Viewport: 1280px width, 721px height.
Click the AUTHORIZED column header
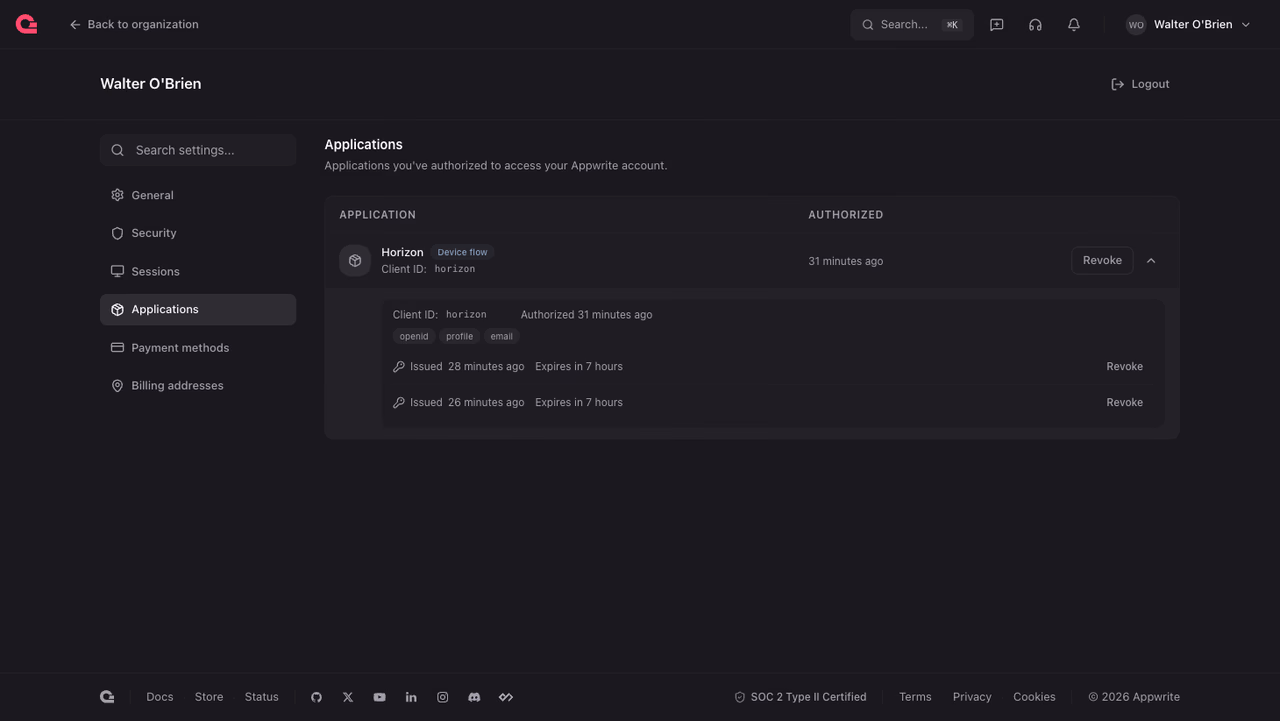pos(846,215)
